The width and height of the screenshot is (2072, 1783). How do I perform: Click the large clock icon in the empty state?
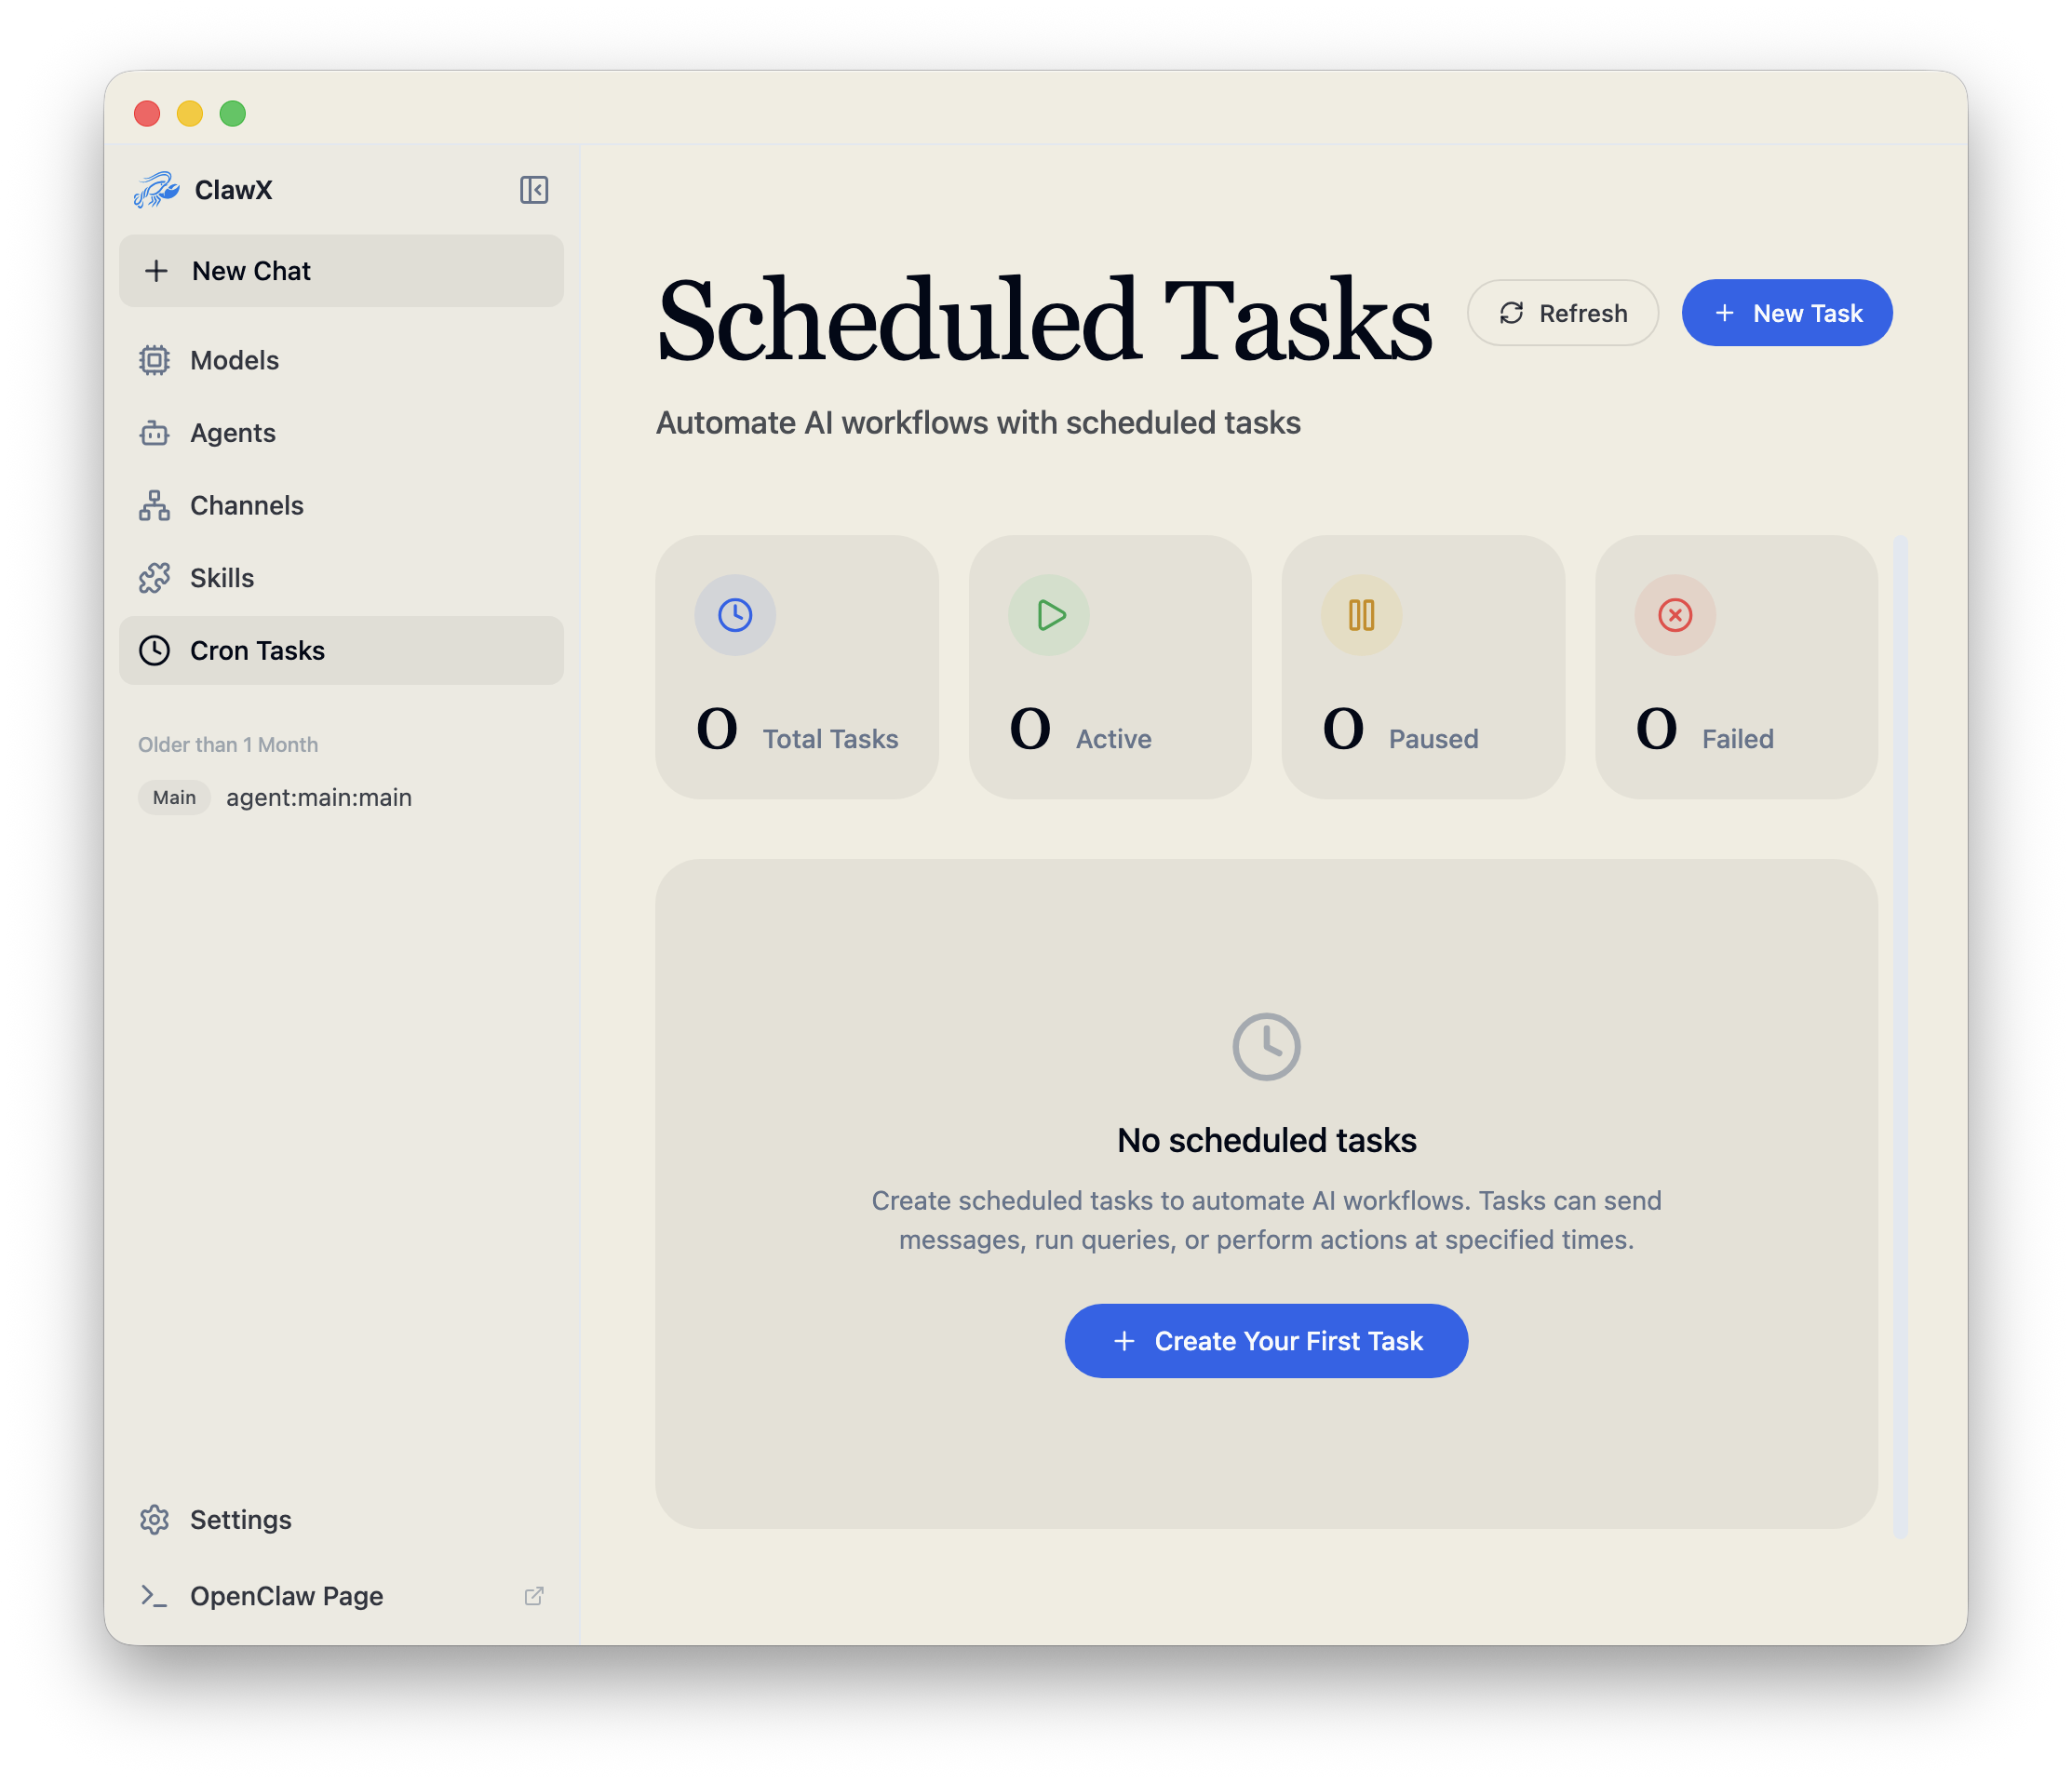(x=1266, y=1047)
